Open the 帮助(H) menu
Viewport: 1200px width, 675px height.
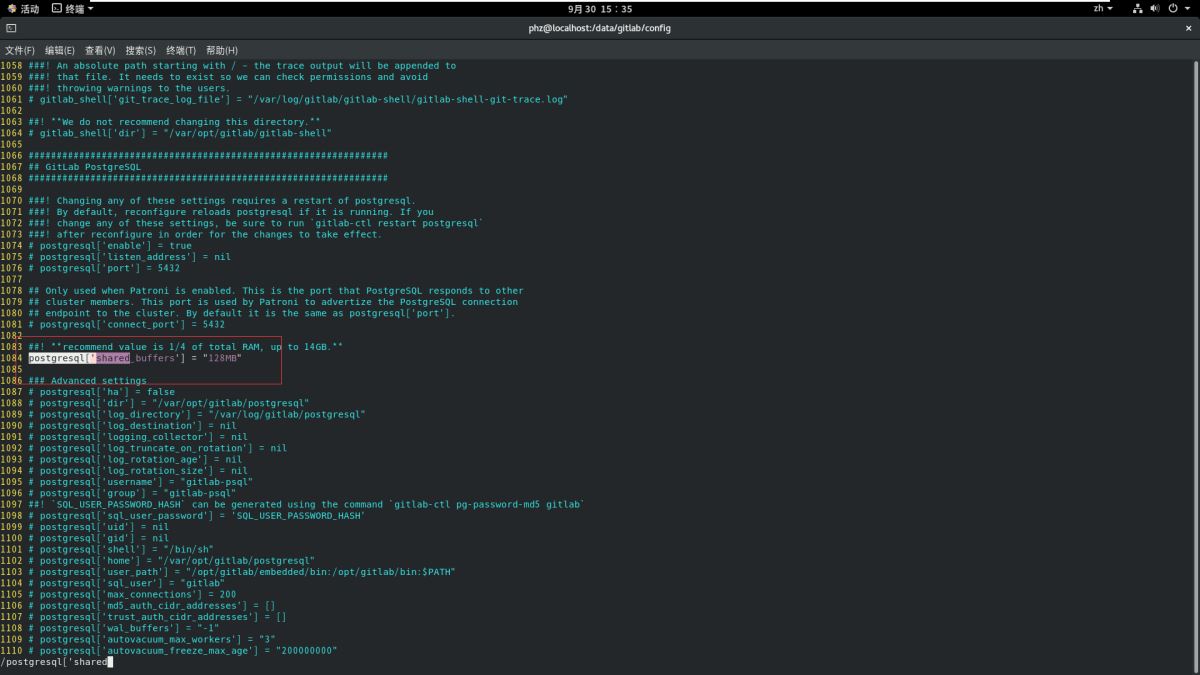point(222,50)
